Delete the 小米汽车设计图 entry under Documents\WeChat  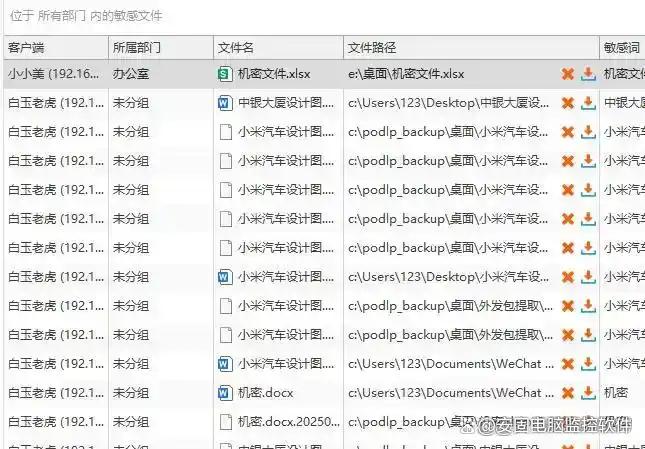click(x=568, y=364)
